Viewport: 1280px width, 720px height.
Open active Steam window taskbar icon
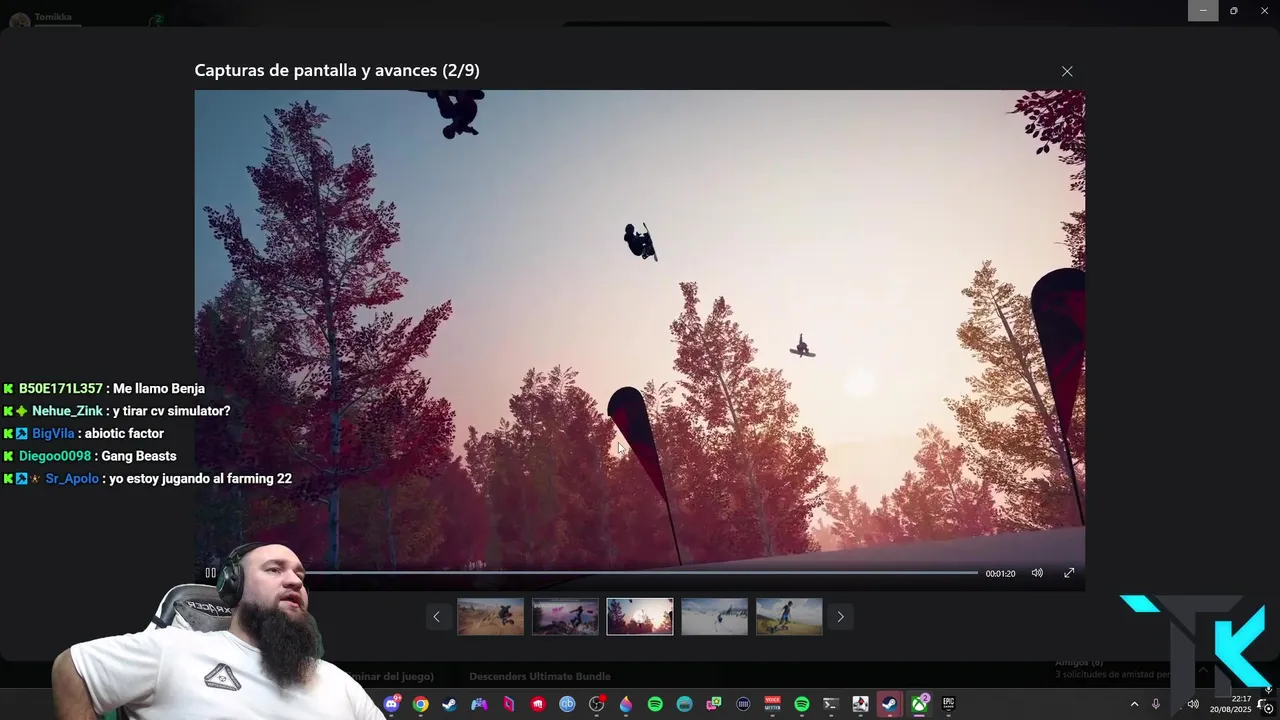(889, 704)
